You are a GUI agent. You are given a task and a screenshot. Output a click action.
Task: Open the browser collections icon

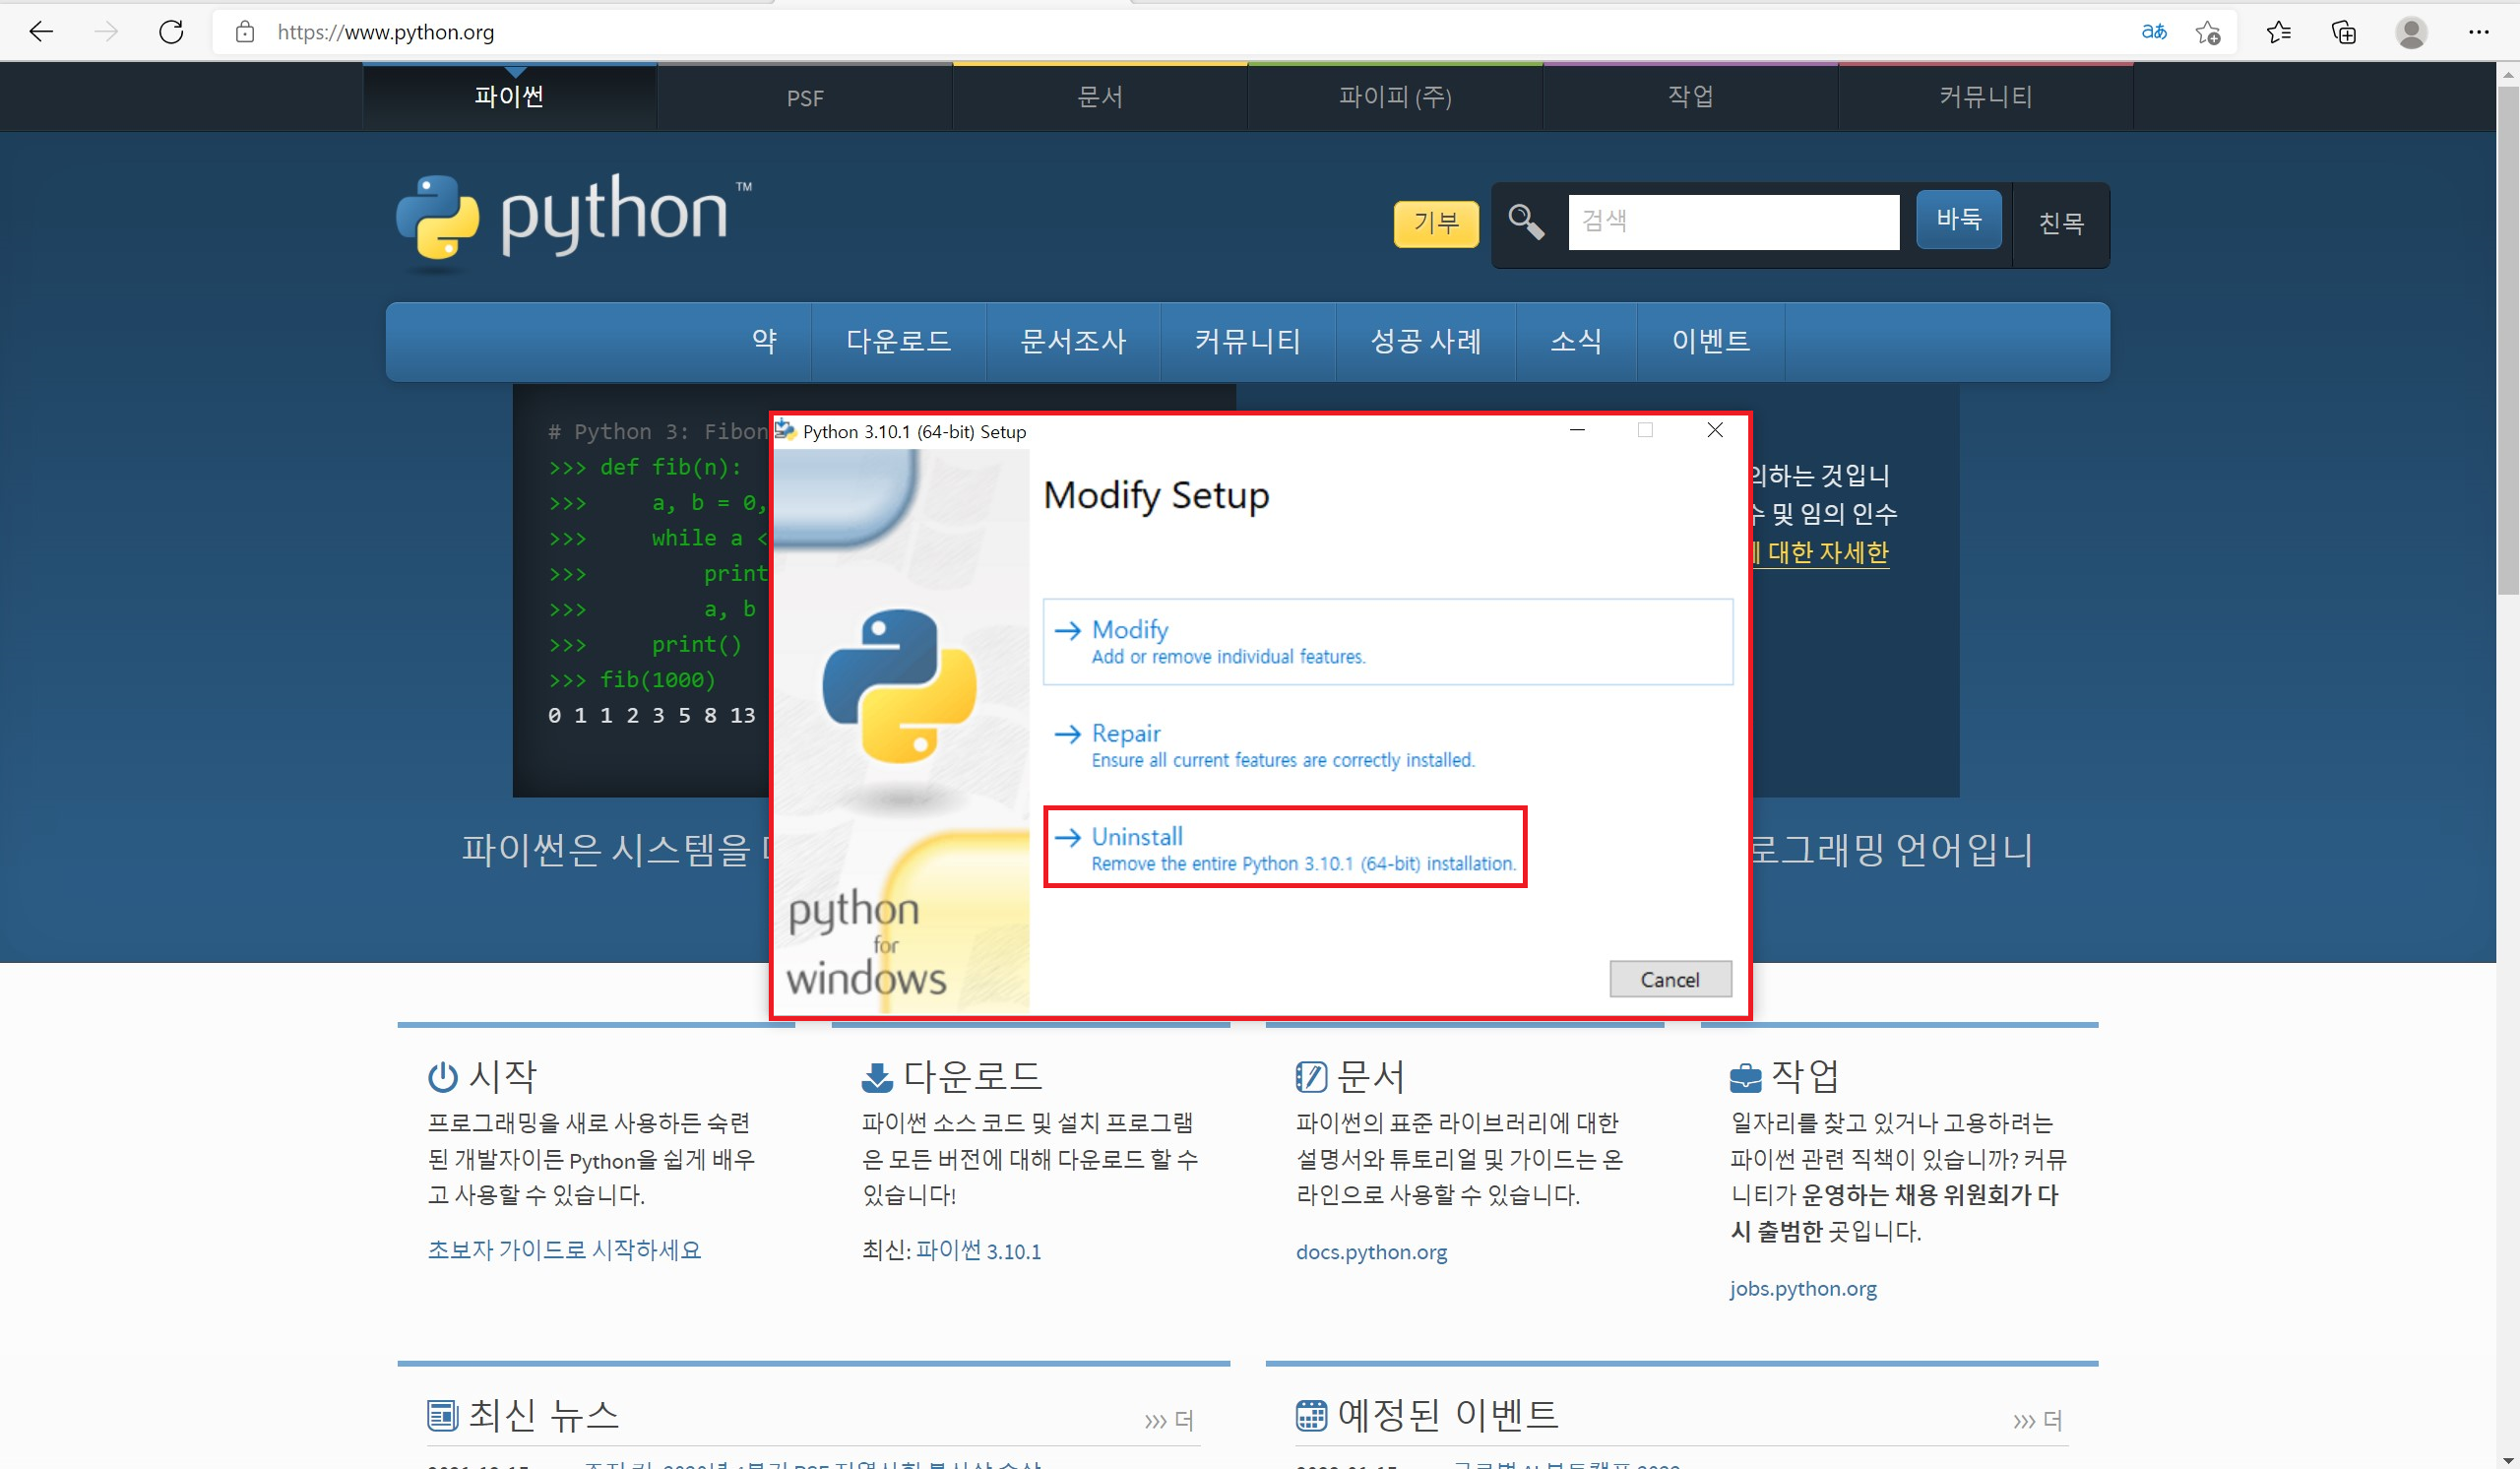[x=2344, y=33]
